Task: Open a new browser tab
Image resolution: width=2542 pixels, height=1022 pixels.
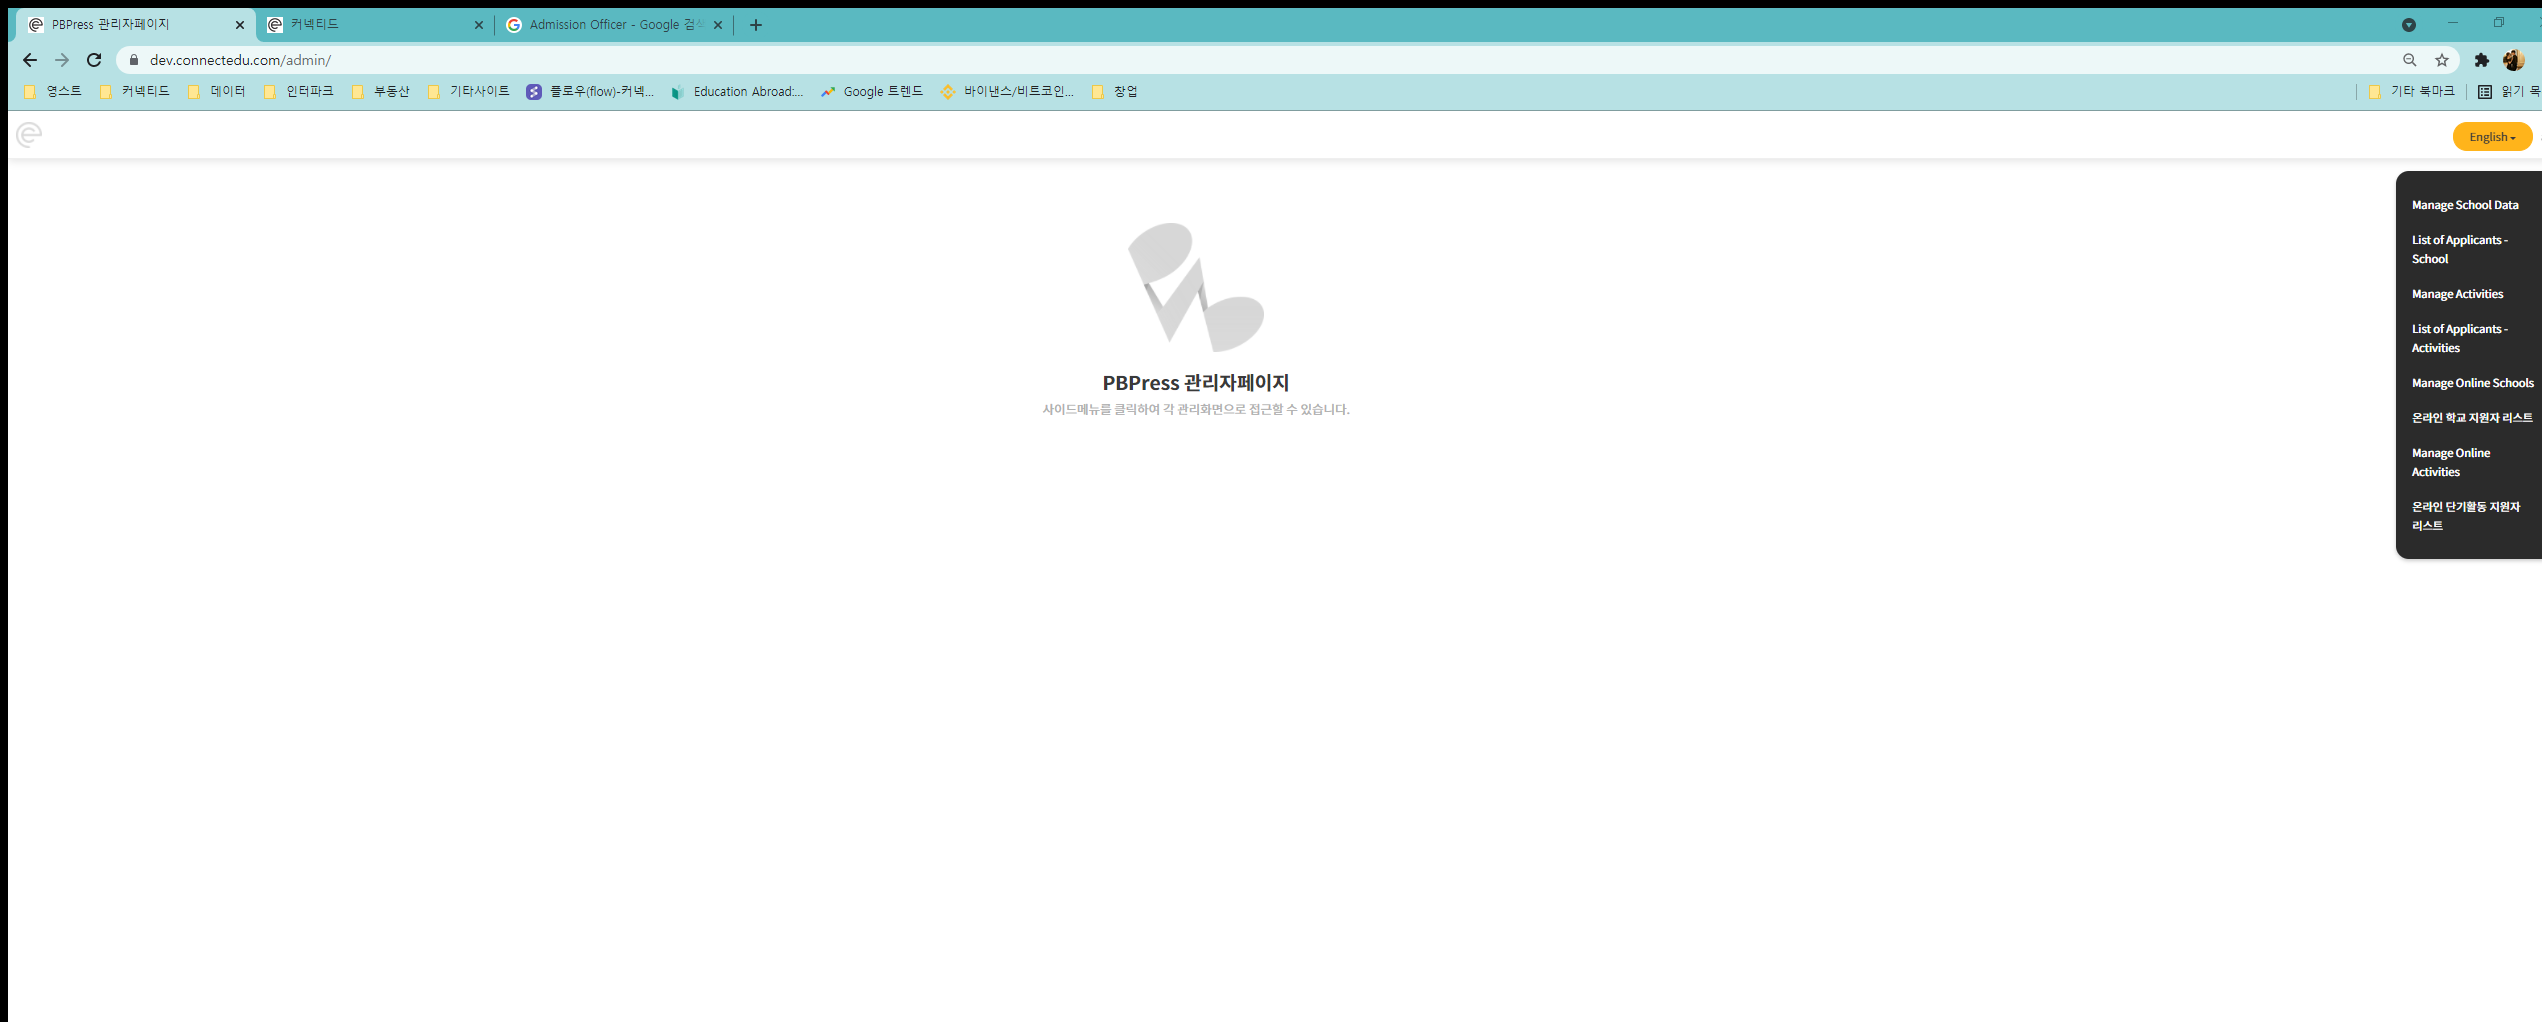Action: [x=756, y=25]
